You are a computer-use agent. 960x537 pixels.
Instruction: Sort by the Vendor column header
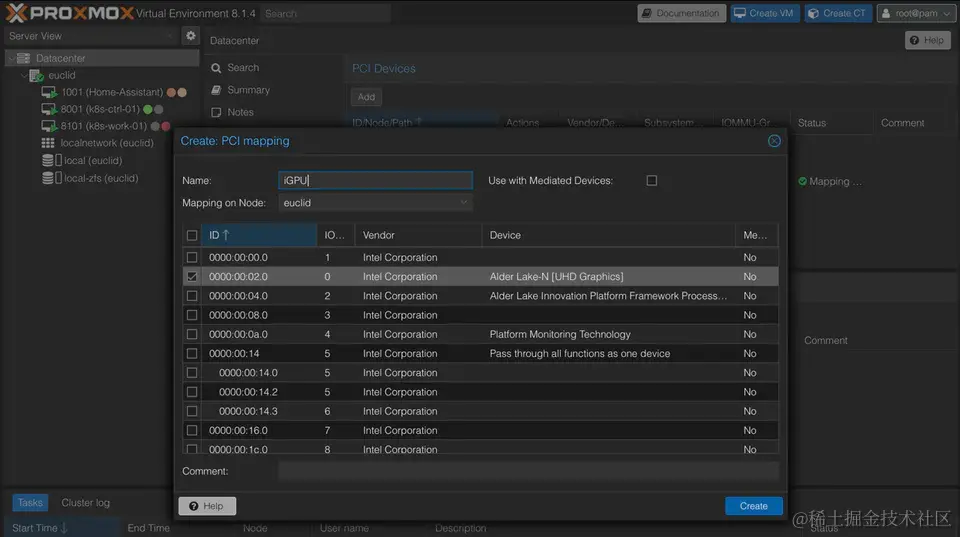click(418, 235)
